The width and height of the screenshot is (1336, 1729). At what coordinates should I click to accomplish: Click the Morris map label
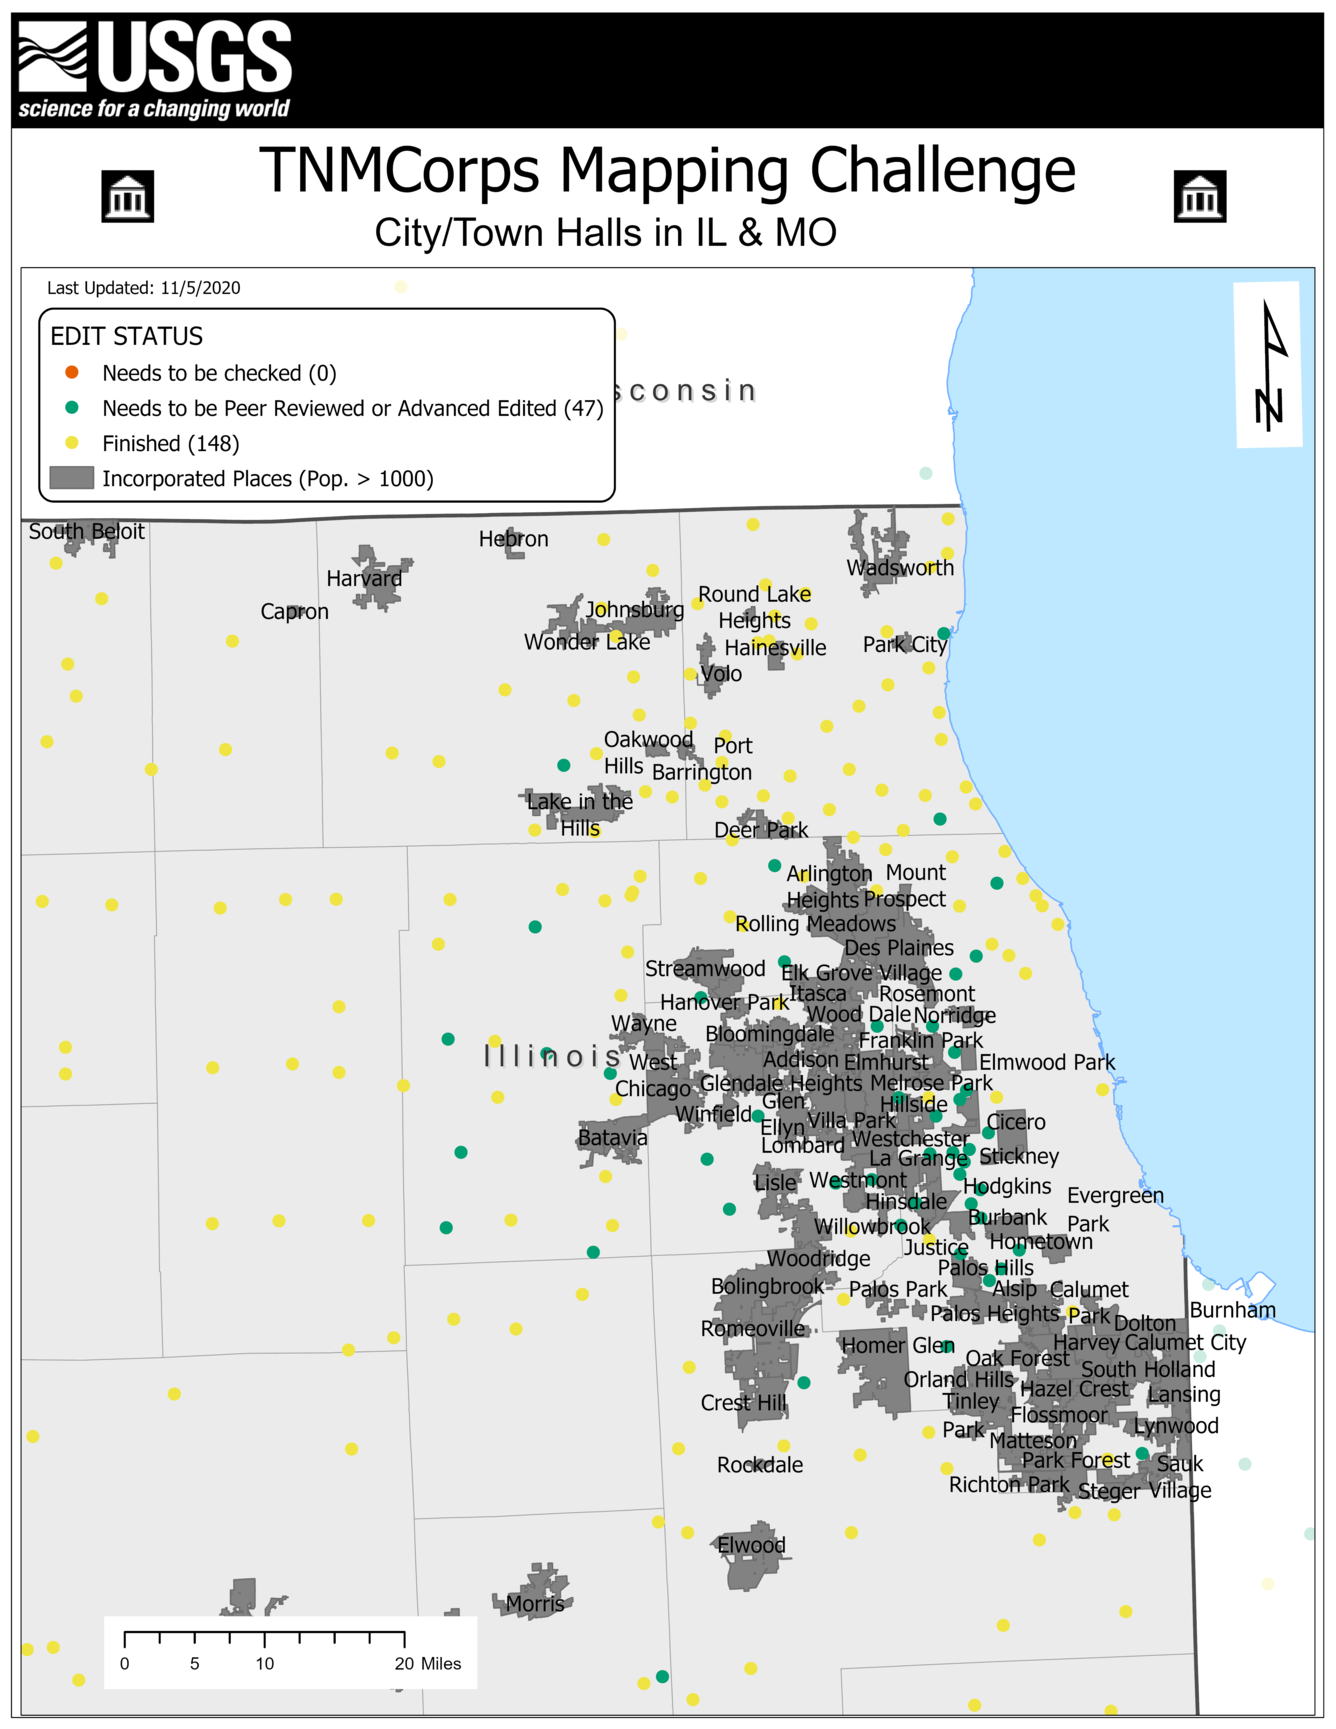click(x=535, y=1605)
